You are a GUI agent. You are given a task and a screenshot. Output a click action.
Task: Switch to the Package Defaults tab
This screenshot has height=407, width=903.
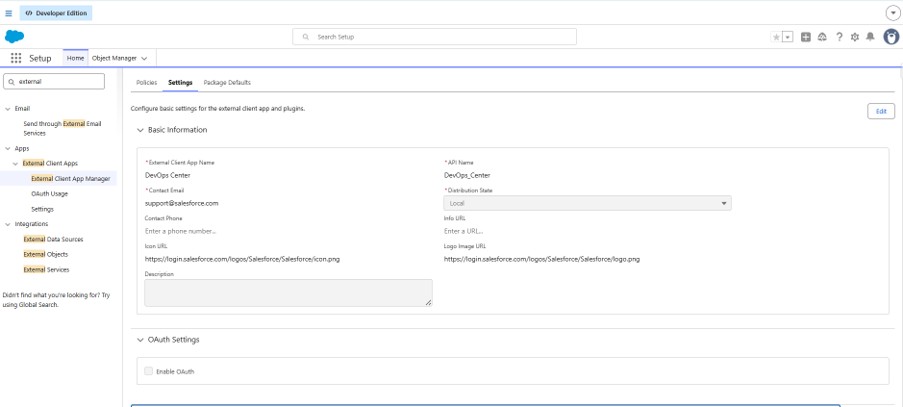pyautogui.click(x=227, y=82)
